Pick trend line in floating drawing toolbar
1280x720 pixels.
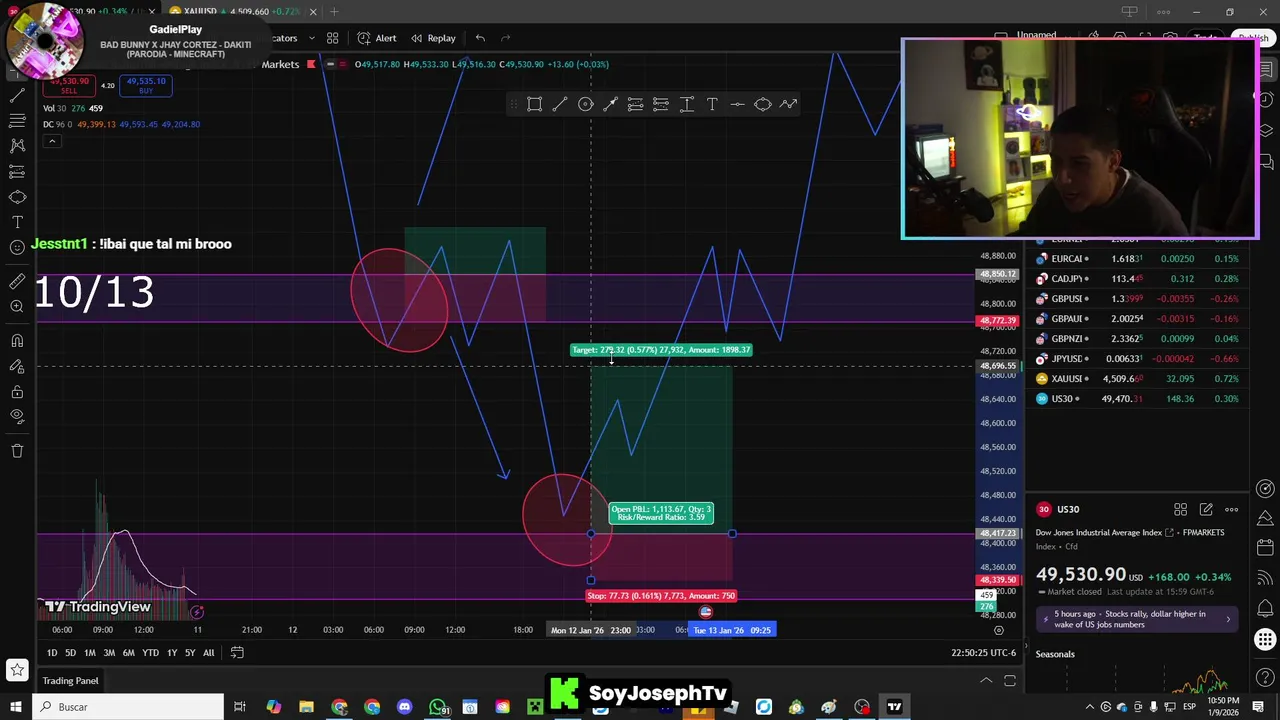pos(560,104)
